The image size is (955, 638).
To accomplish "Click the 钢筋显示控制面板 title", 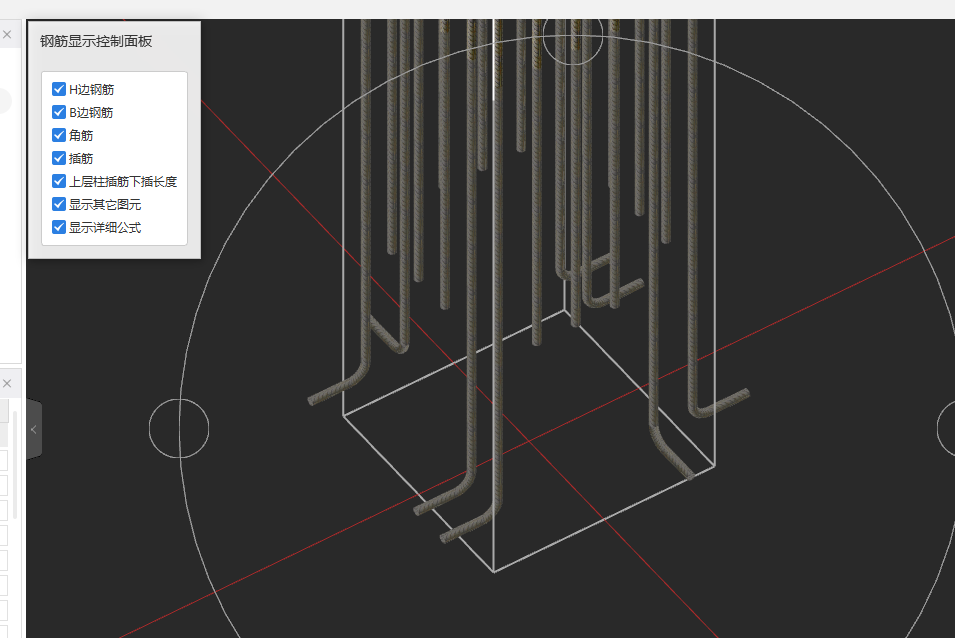I will pyautogui.click(x=96, y=41).
